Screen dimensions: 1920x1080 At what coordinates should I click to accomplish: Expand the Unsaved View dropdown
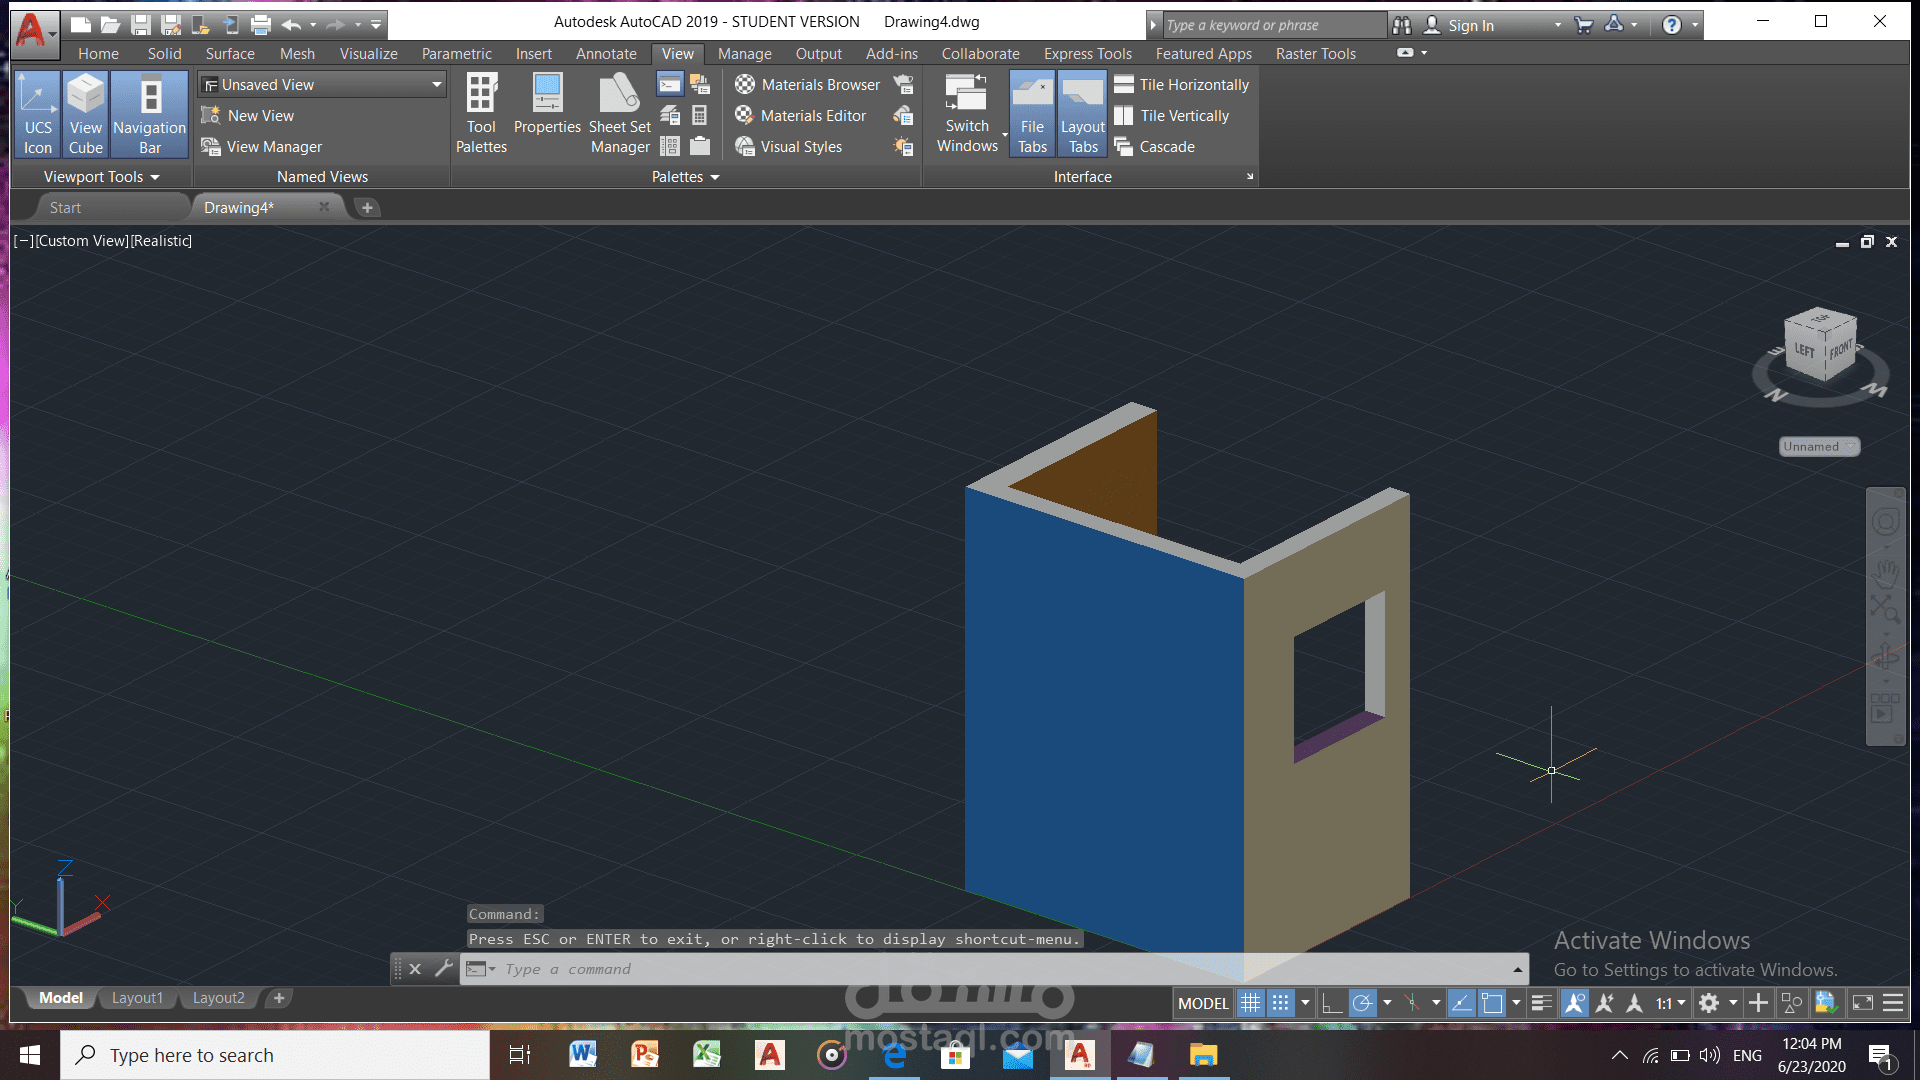436,85
